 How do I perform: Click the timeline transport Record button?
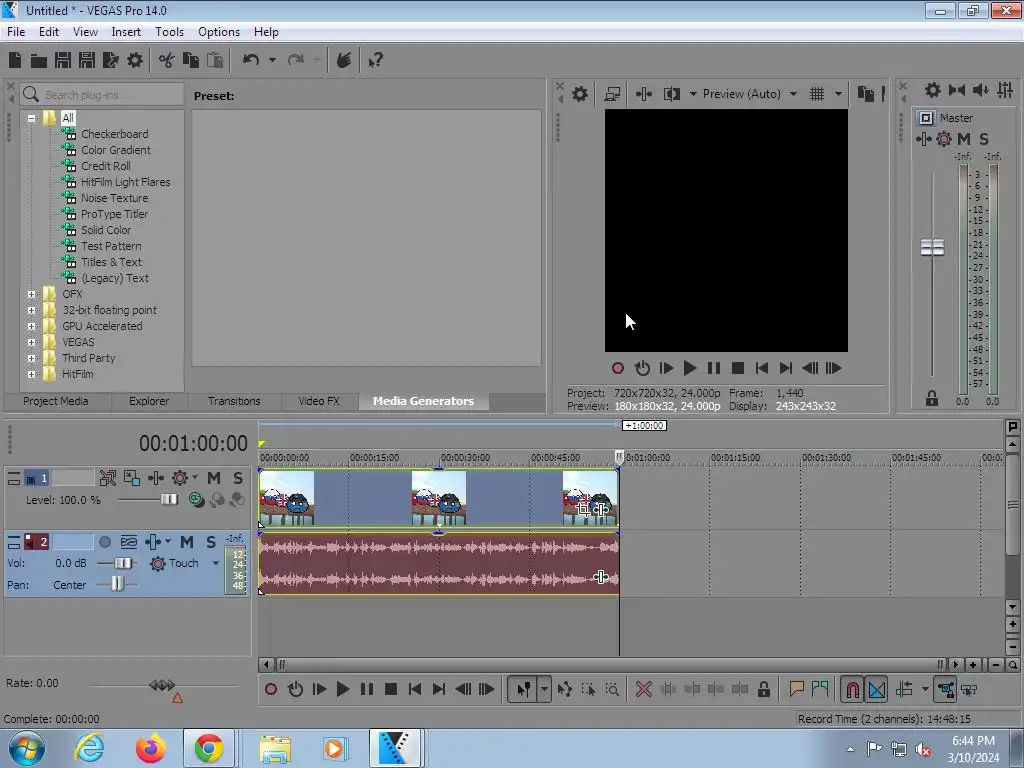coord(271,689)
